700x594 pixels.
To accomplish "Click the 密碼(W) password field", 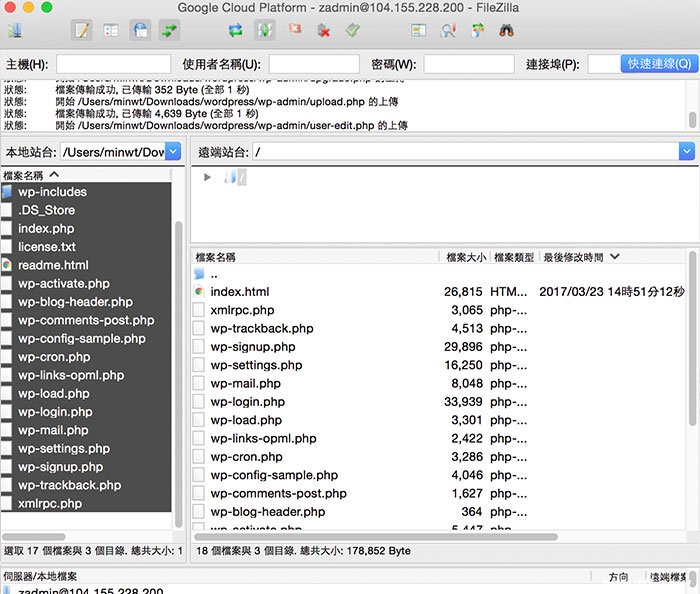I will click(x=469, y=64).
